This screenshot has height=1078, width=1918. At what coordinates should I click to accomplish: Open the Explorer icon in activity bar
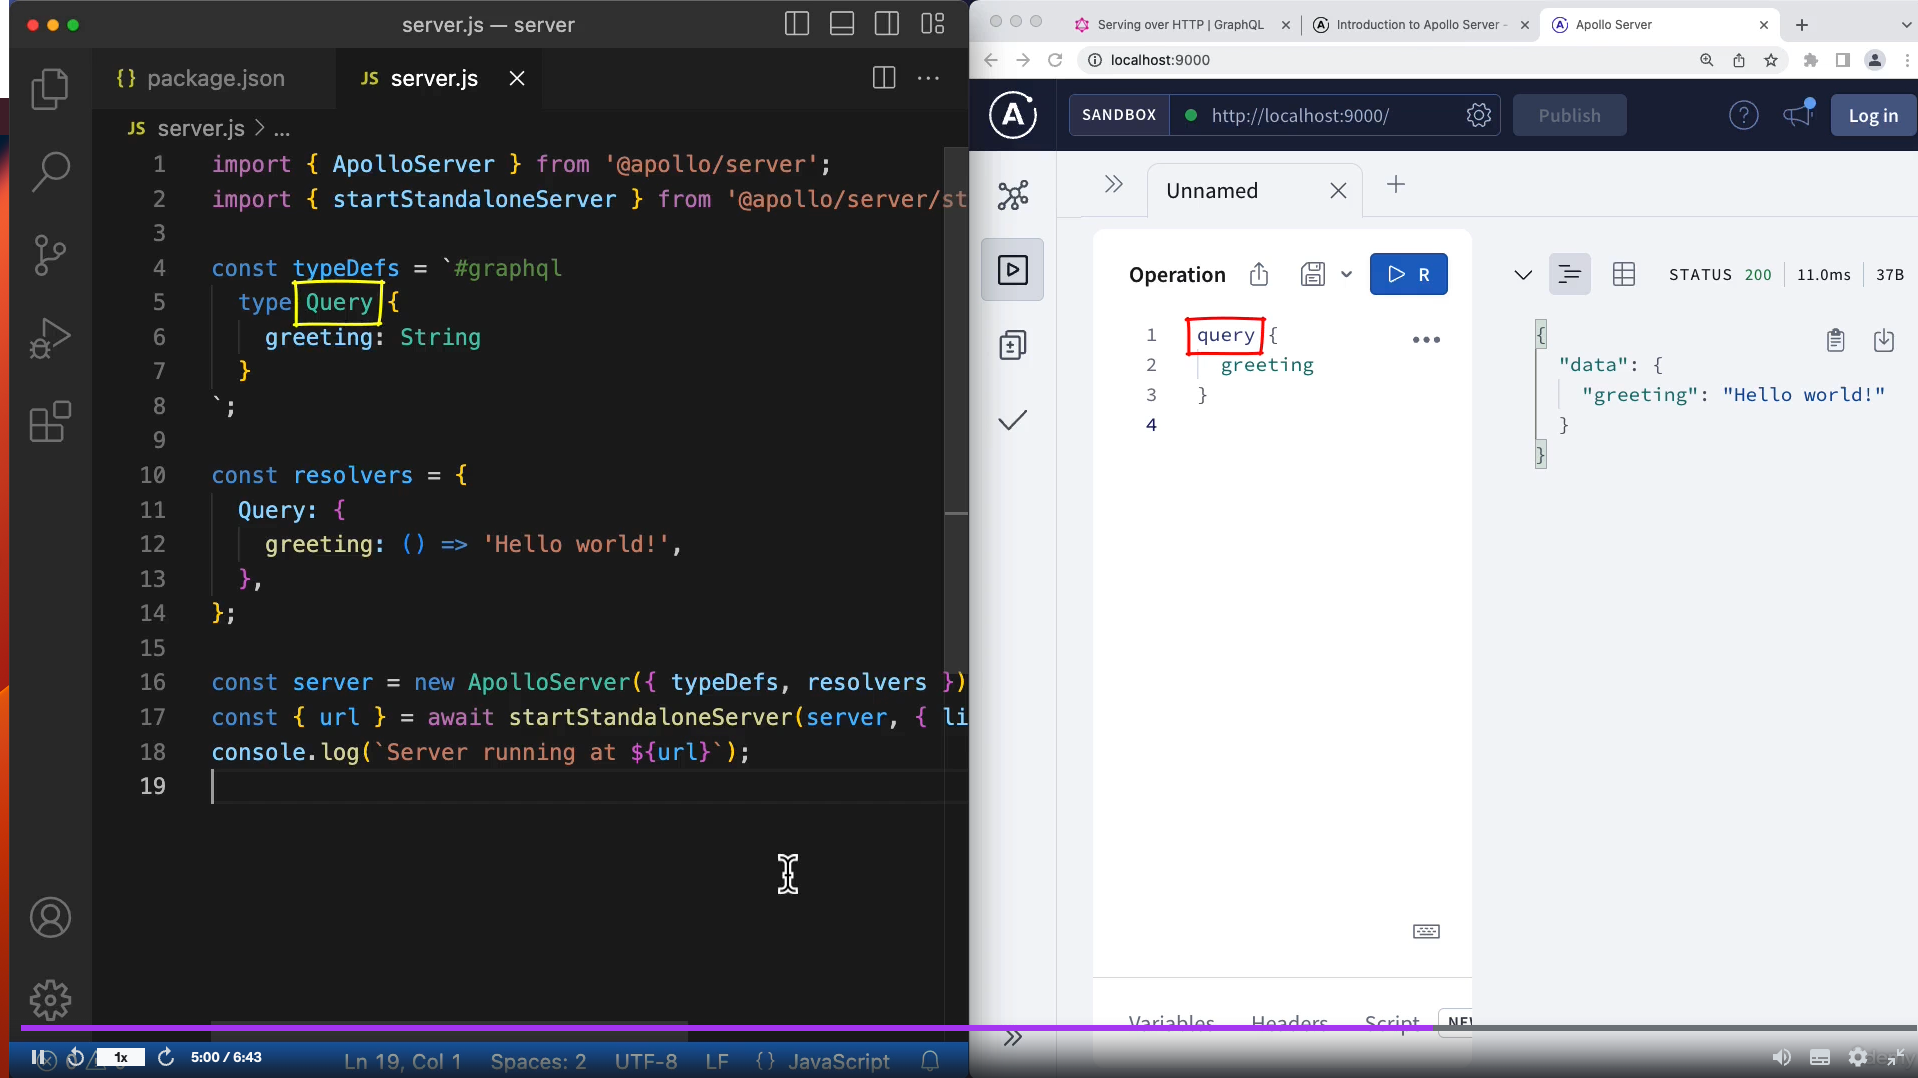tap(50, 90)
